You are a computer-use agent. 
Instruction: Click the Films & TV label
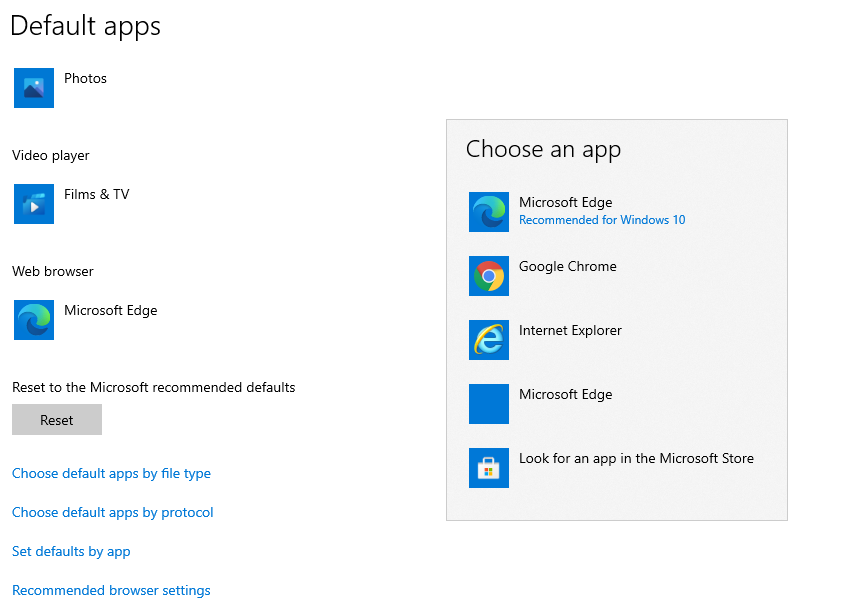click(97, 194)
